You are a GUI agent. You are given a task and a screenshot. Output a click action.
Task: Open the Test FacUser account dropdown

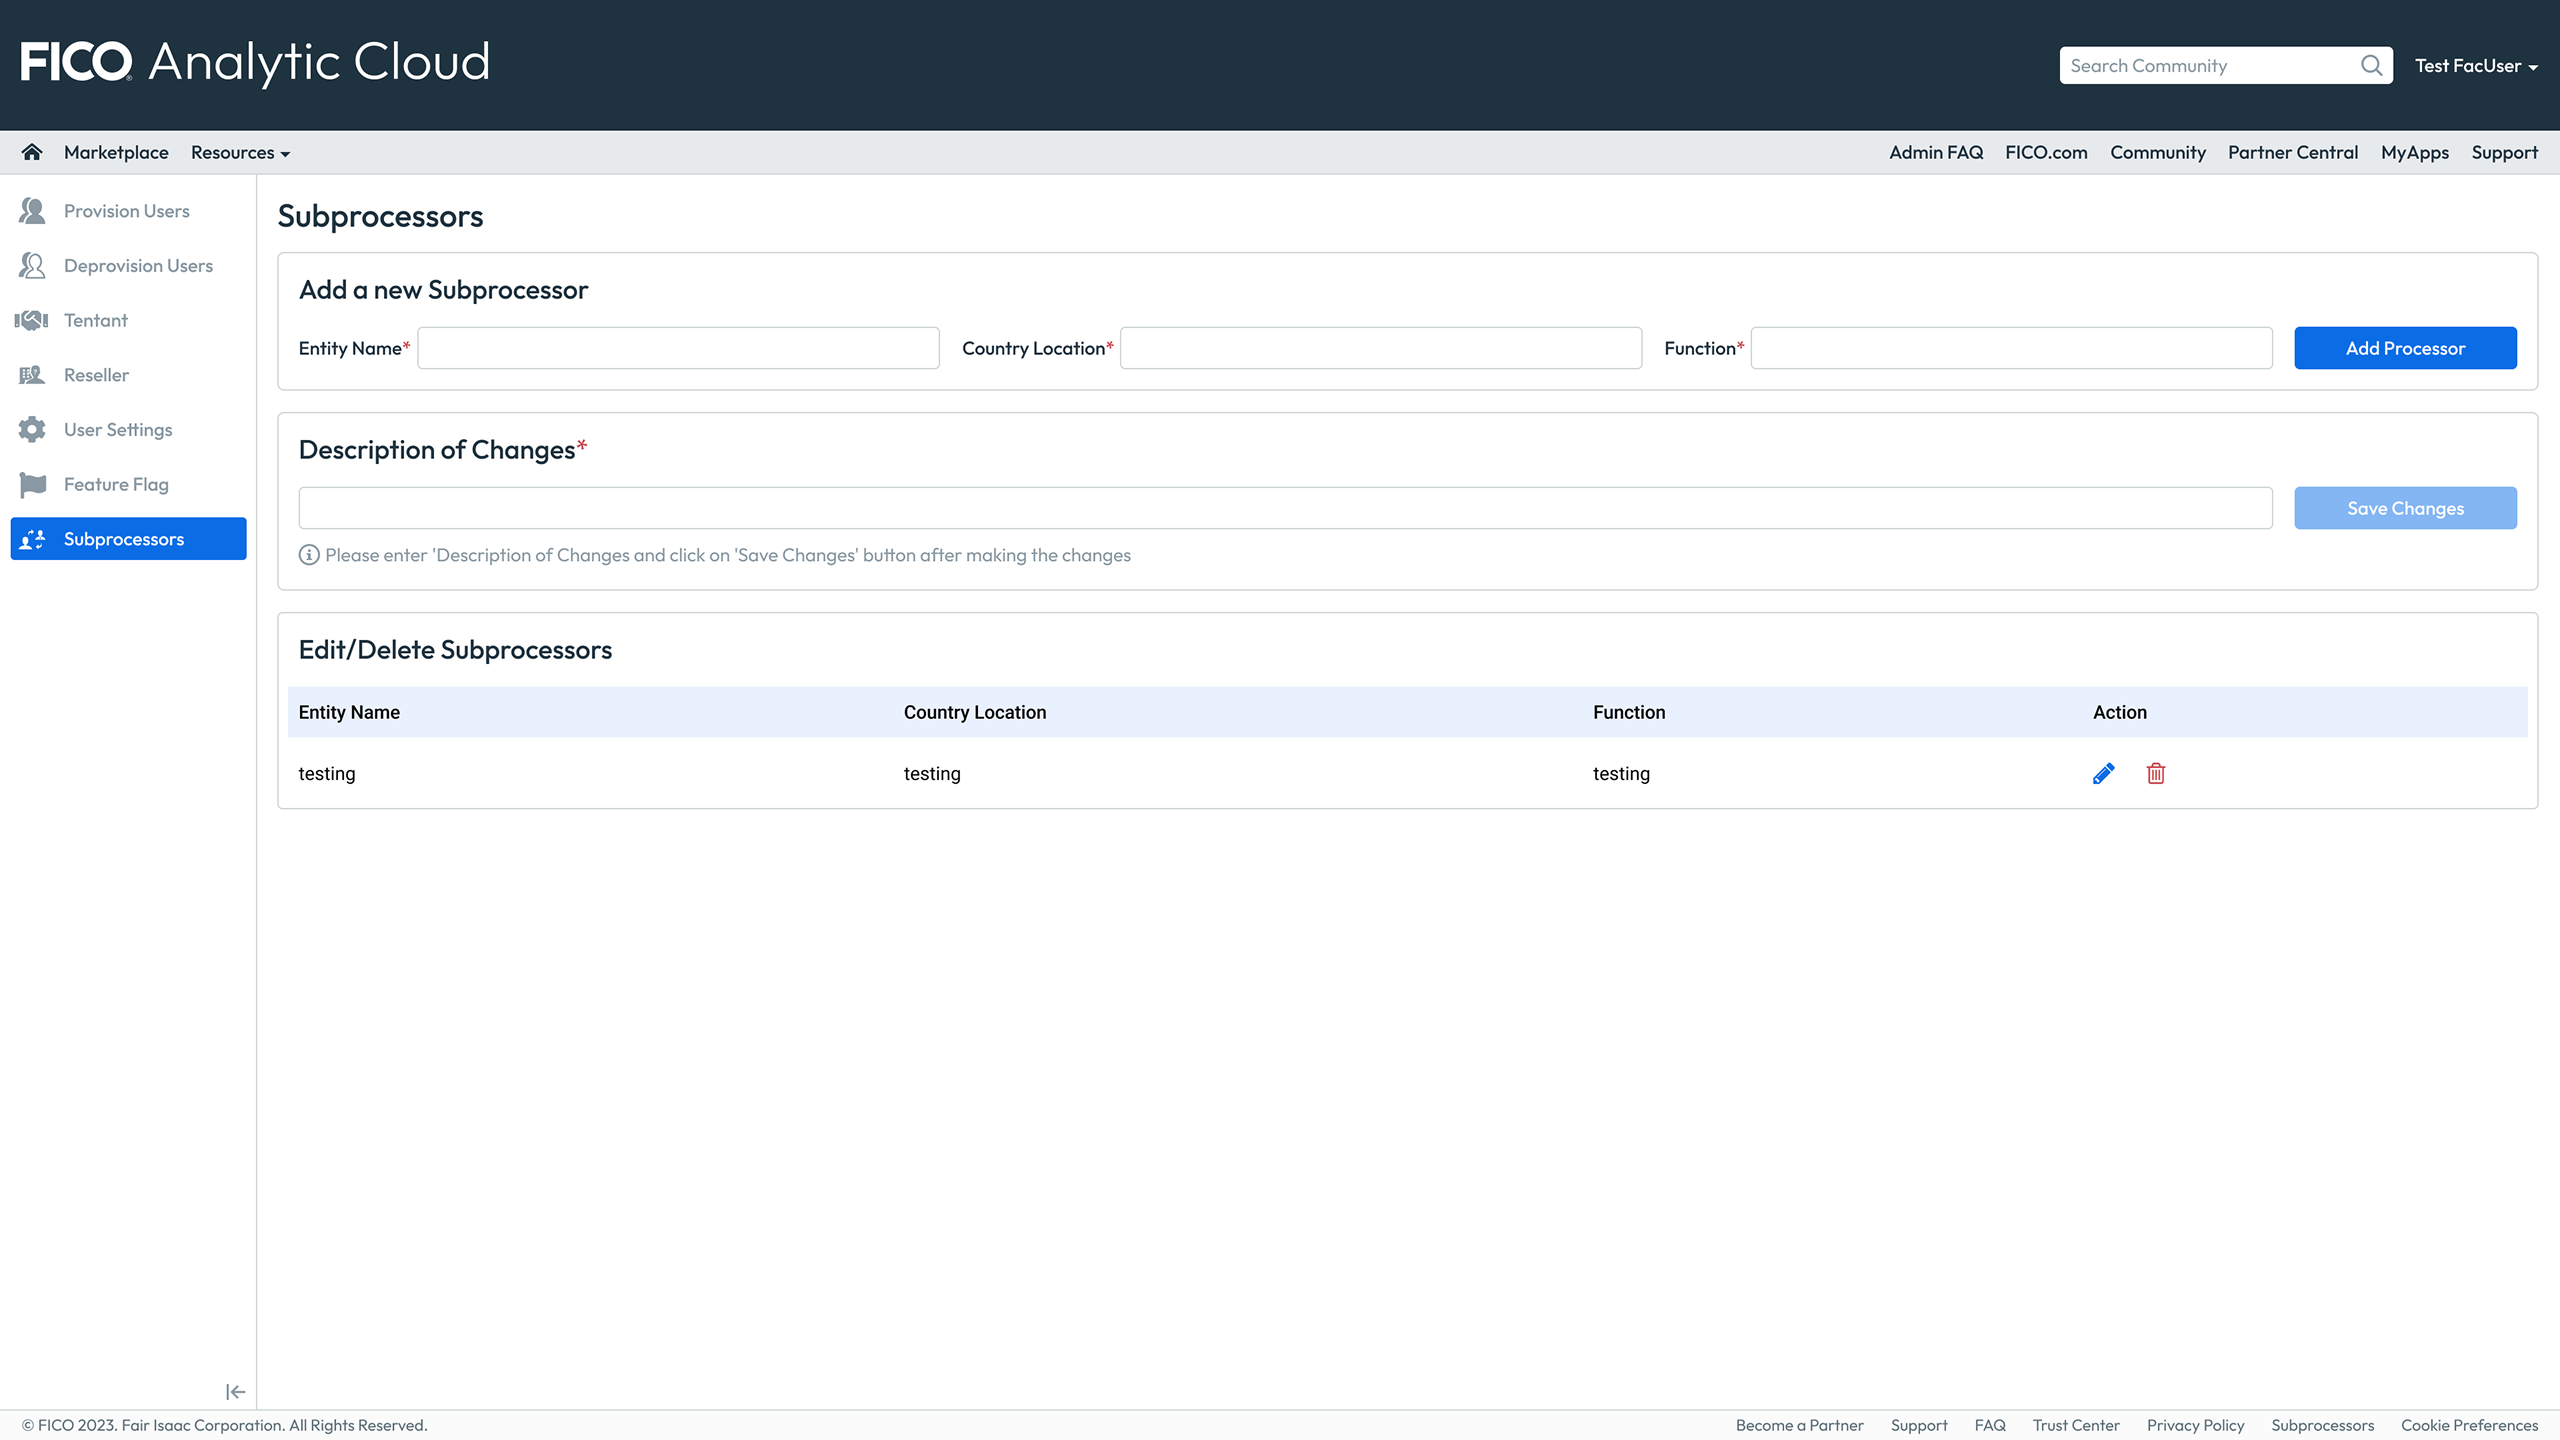[2476, 66]
